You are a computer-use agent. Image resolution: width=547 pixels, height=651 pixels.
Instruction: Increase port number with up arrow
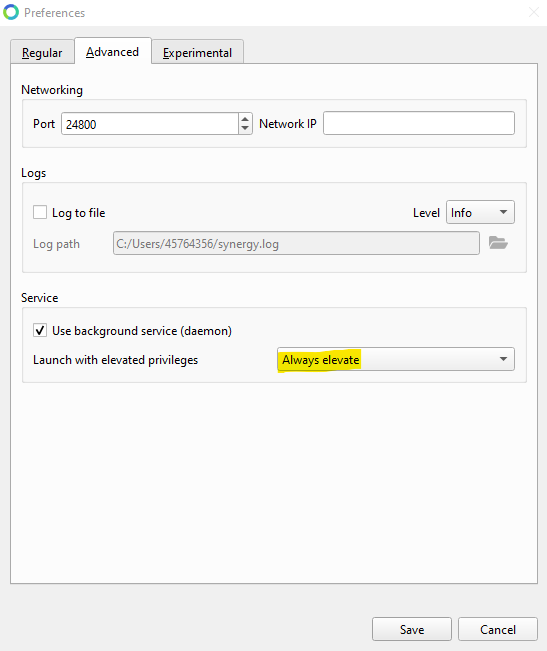245,118
